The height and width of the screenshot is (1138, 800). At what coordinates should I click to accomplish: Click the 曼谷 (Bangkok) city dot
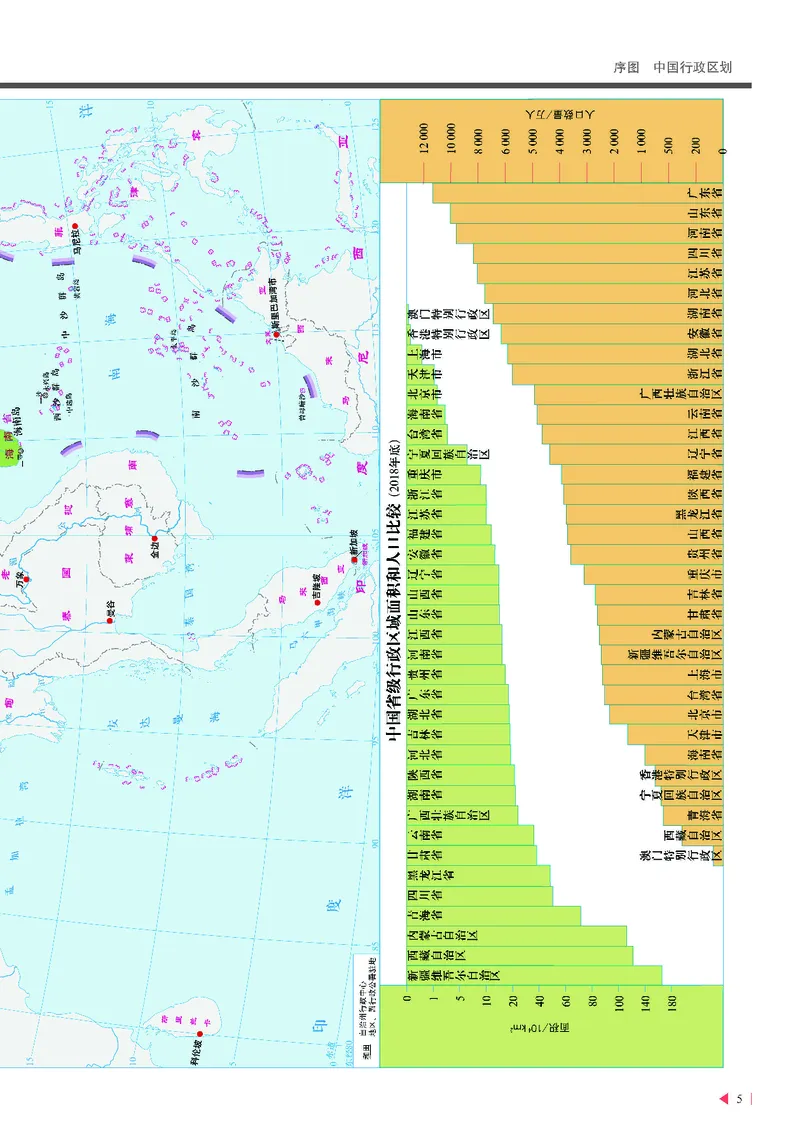click(110, 620)
